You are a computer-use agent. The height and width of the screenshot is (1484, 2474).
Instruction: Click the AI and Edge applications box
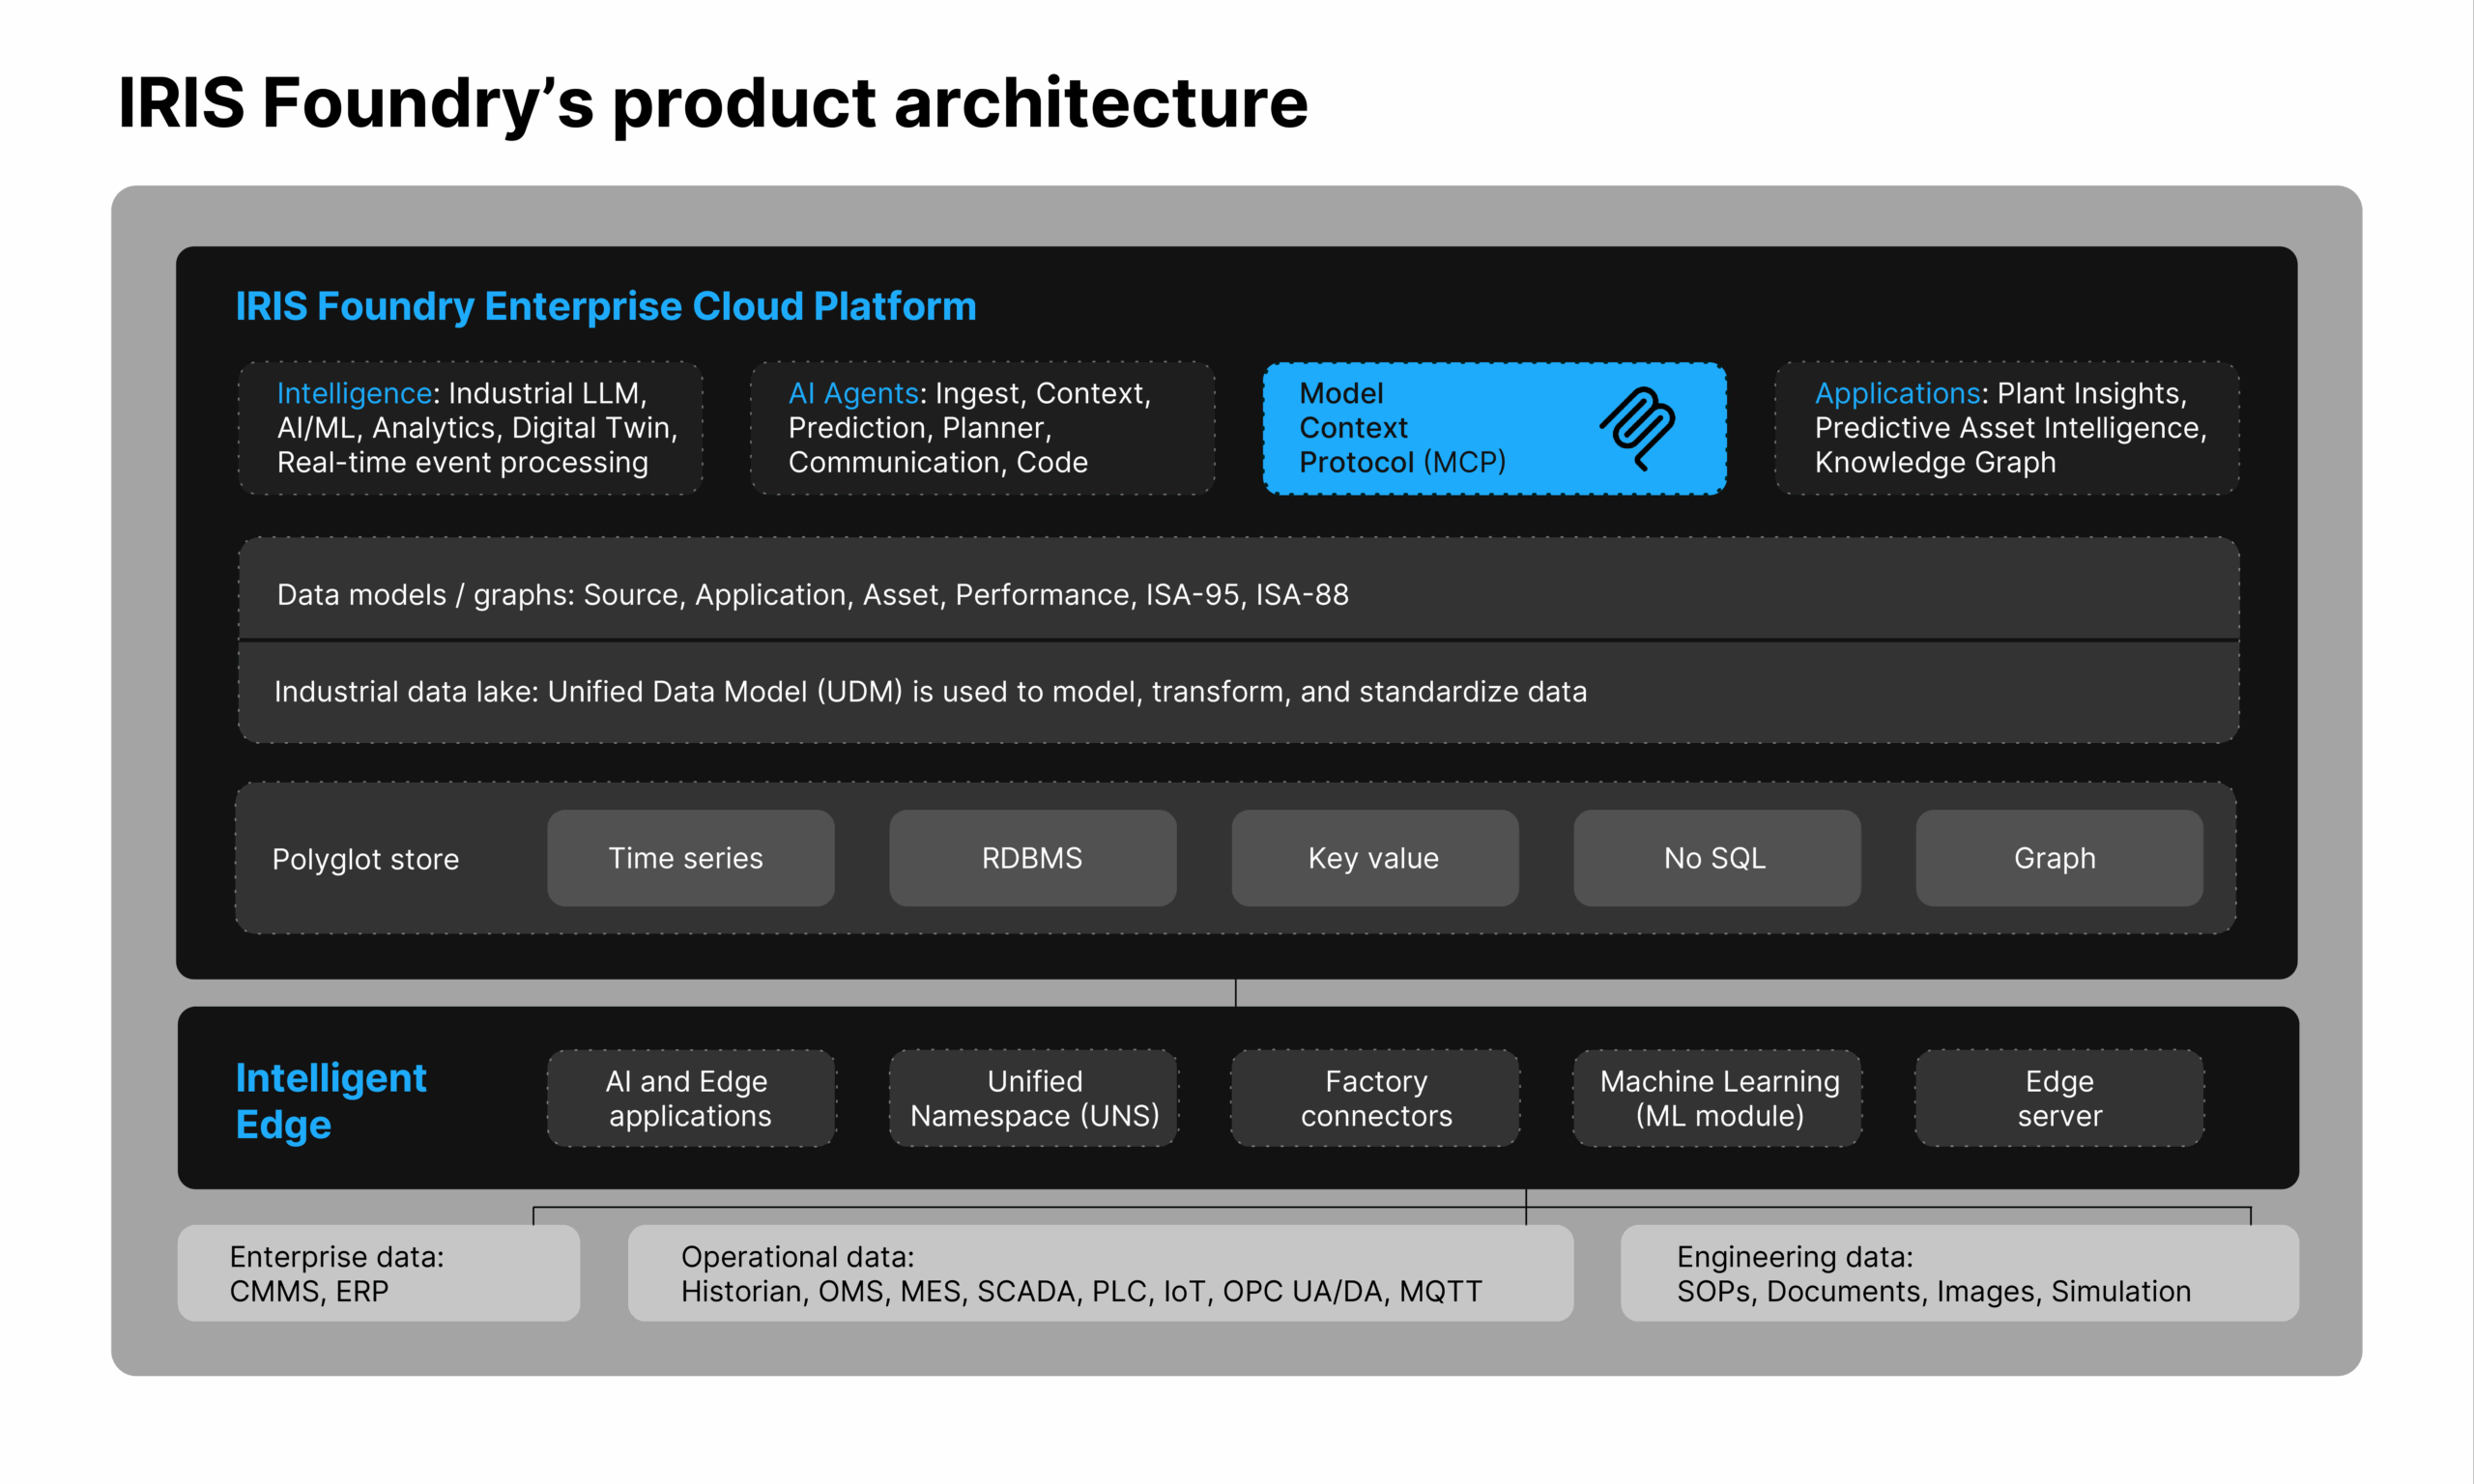pos(691,1098)
